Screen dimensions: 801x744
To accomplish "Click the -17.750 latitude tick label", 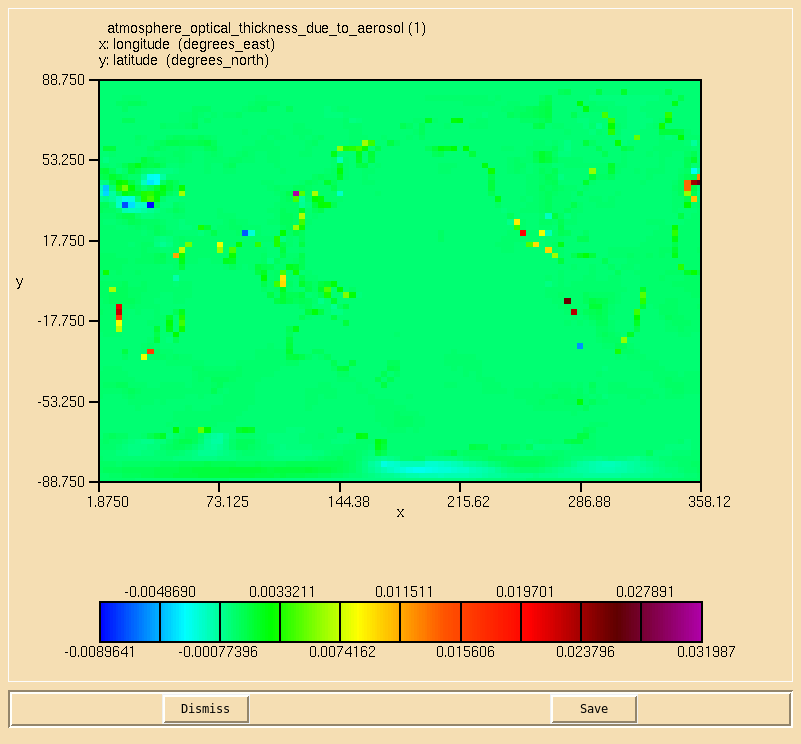I will point(61,321).
